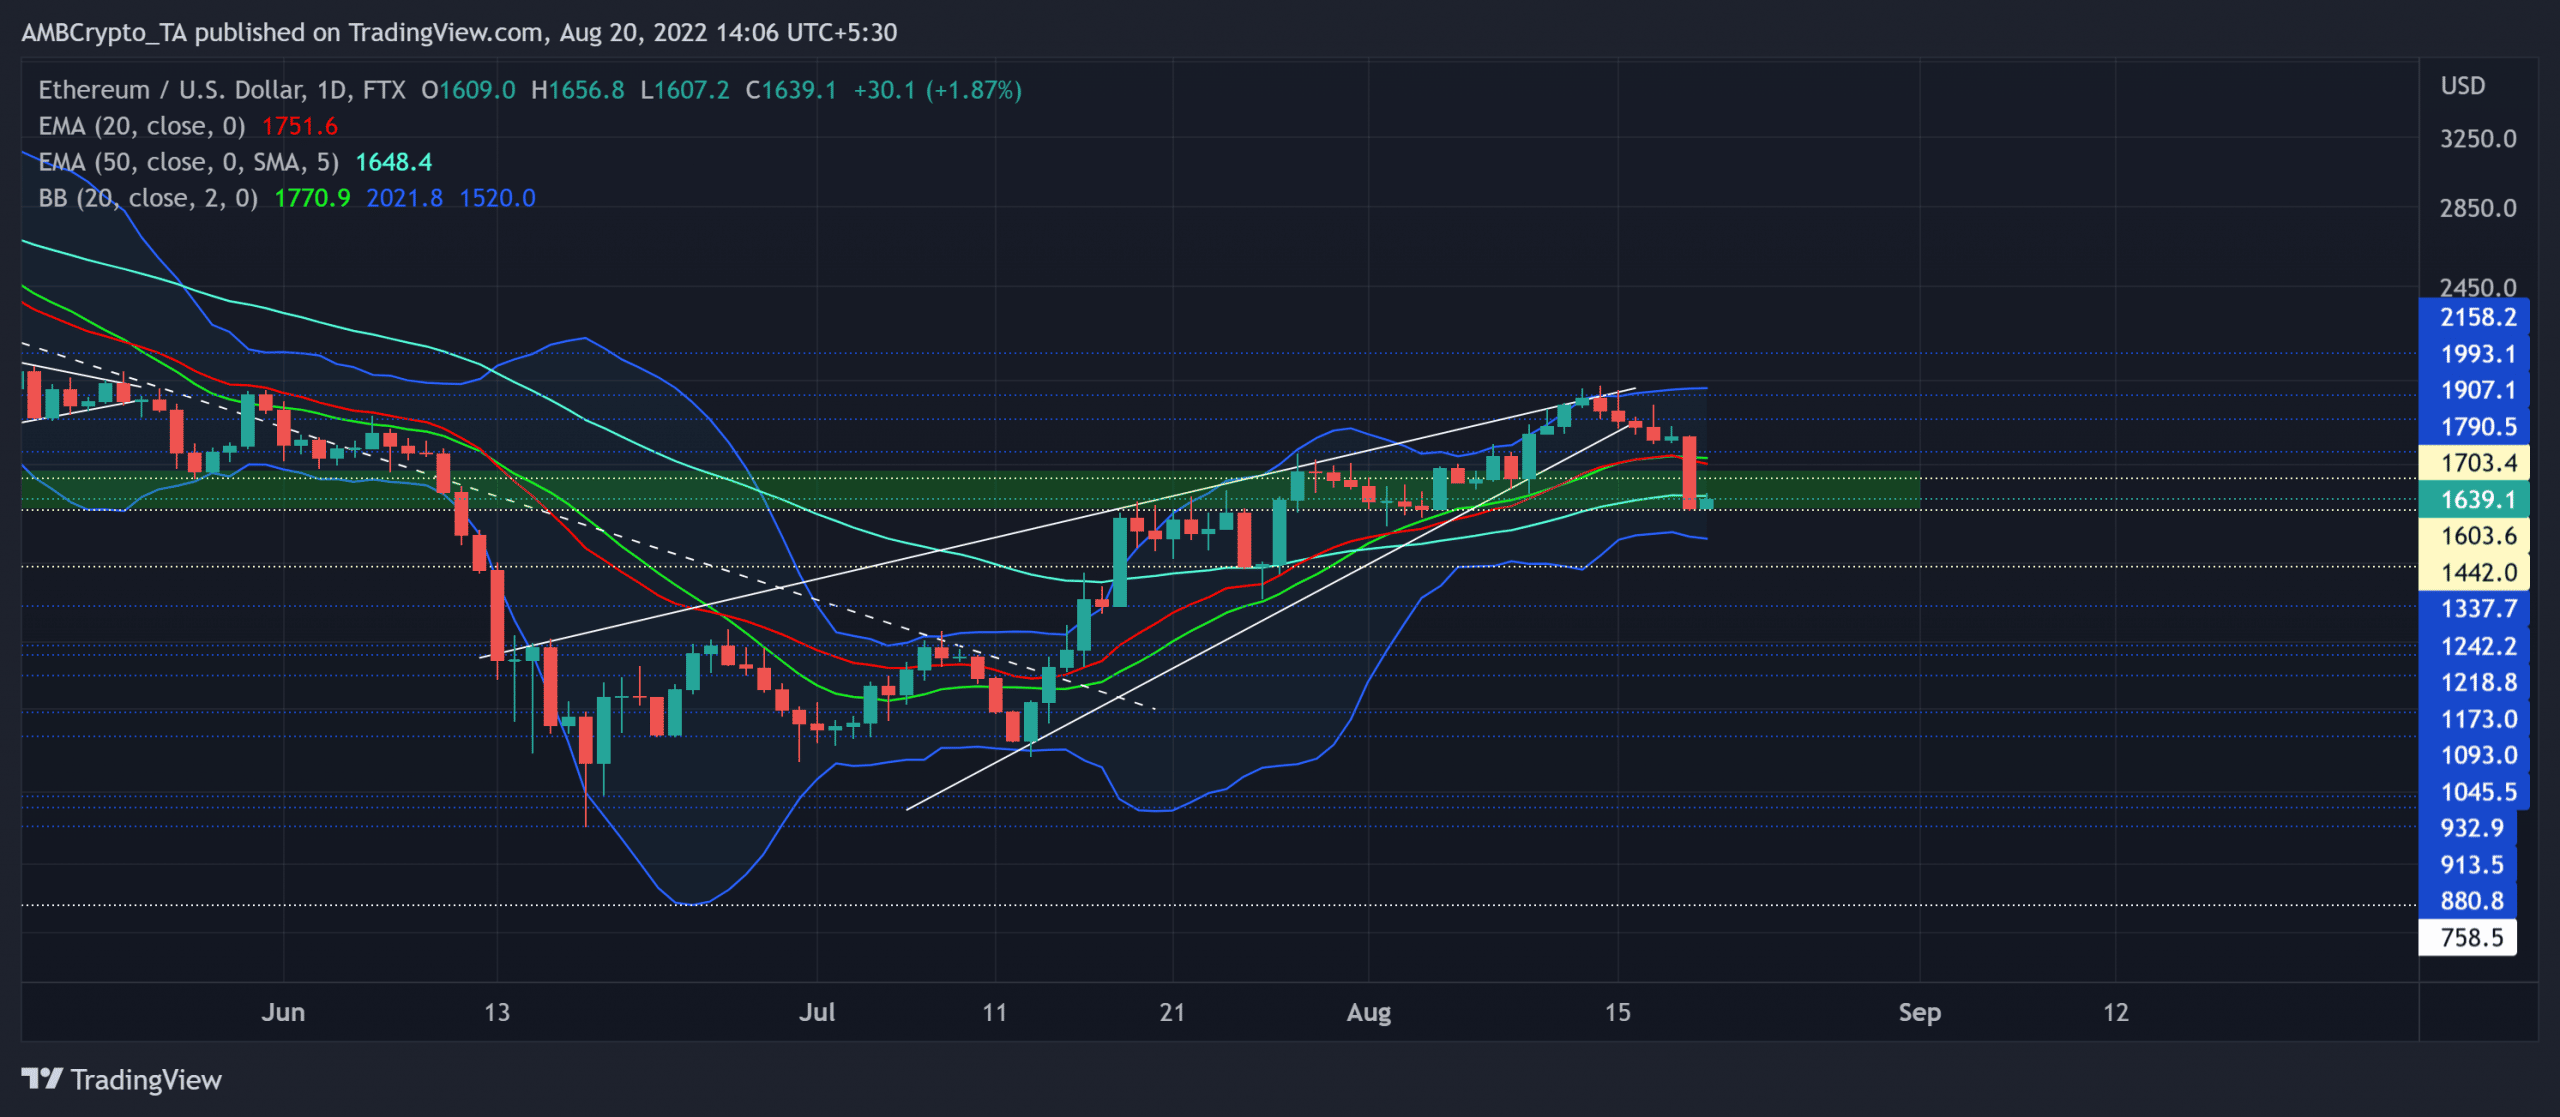Click the 1045.5 price label
The width and height of the screenshot is (2560, 1117).
[2474, 792]
